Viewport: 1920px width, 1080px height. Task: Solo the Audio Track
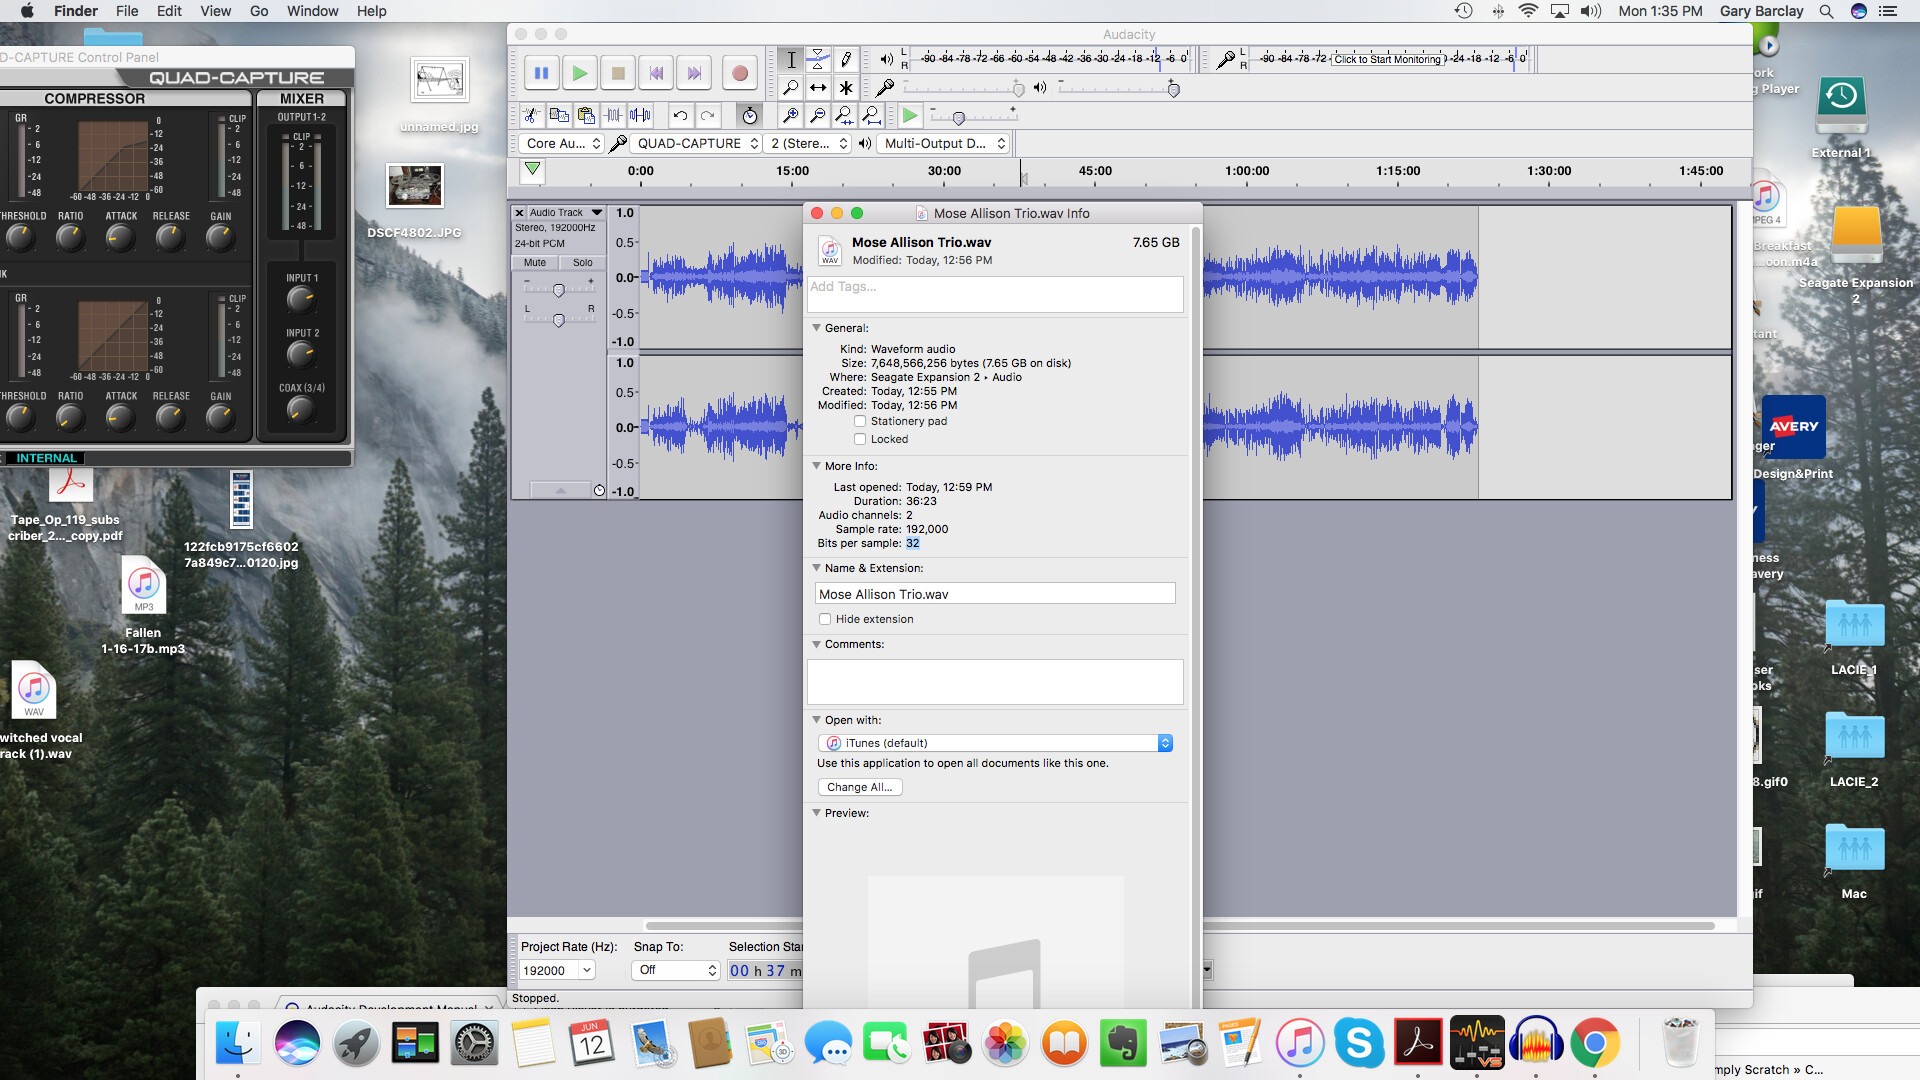click(583, 263)
